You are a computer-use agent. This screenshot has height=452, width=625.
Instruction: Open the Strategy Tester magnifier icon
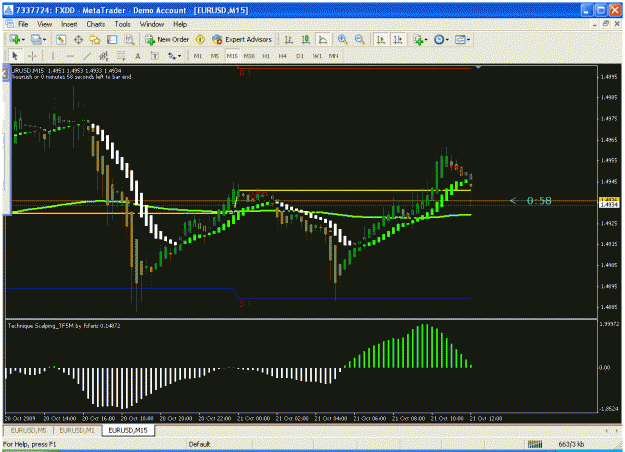coord(129,39)
